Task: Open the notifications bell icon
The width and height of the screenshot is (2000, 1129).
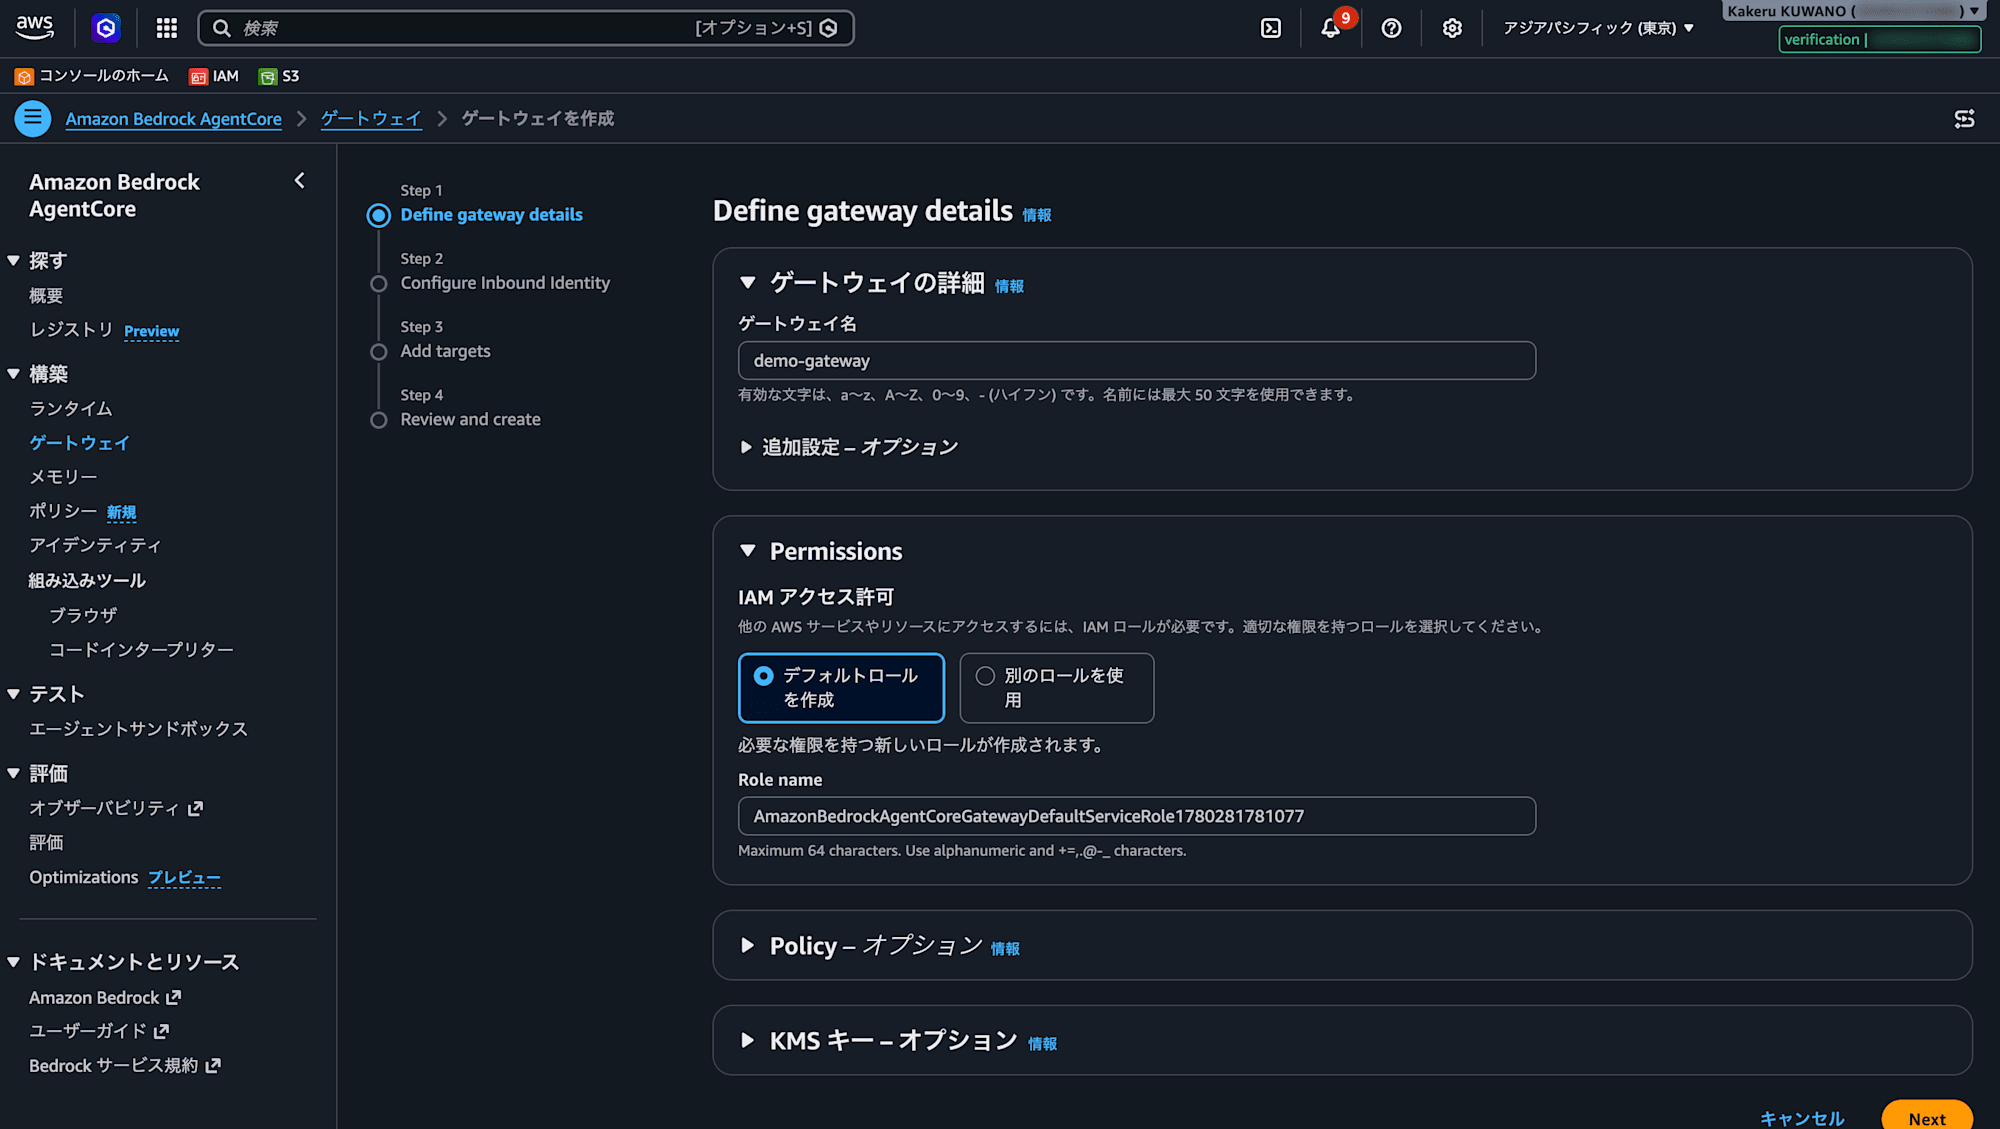Action: click(1331, 28)
